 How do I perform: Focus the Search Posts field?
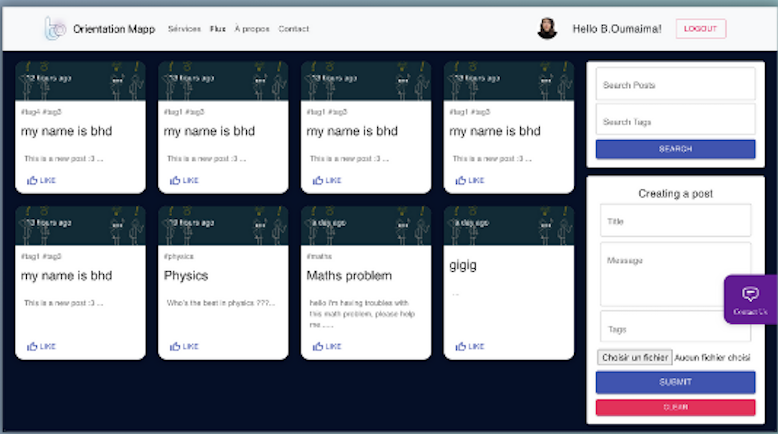[x=675, y=85]
